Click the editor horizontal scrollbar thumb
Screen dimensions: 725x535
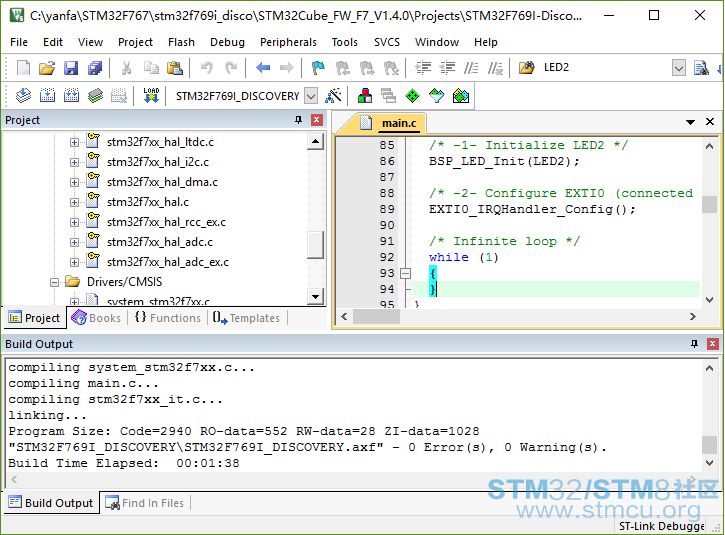coord(376,317)
